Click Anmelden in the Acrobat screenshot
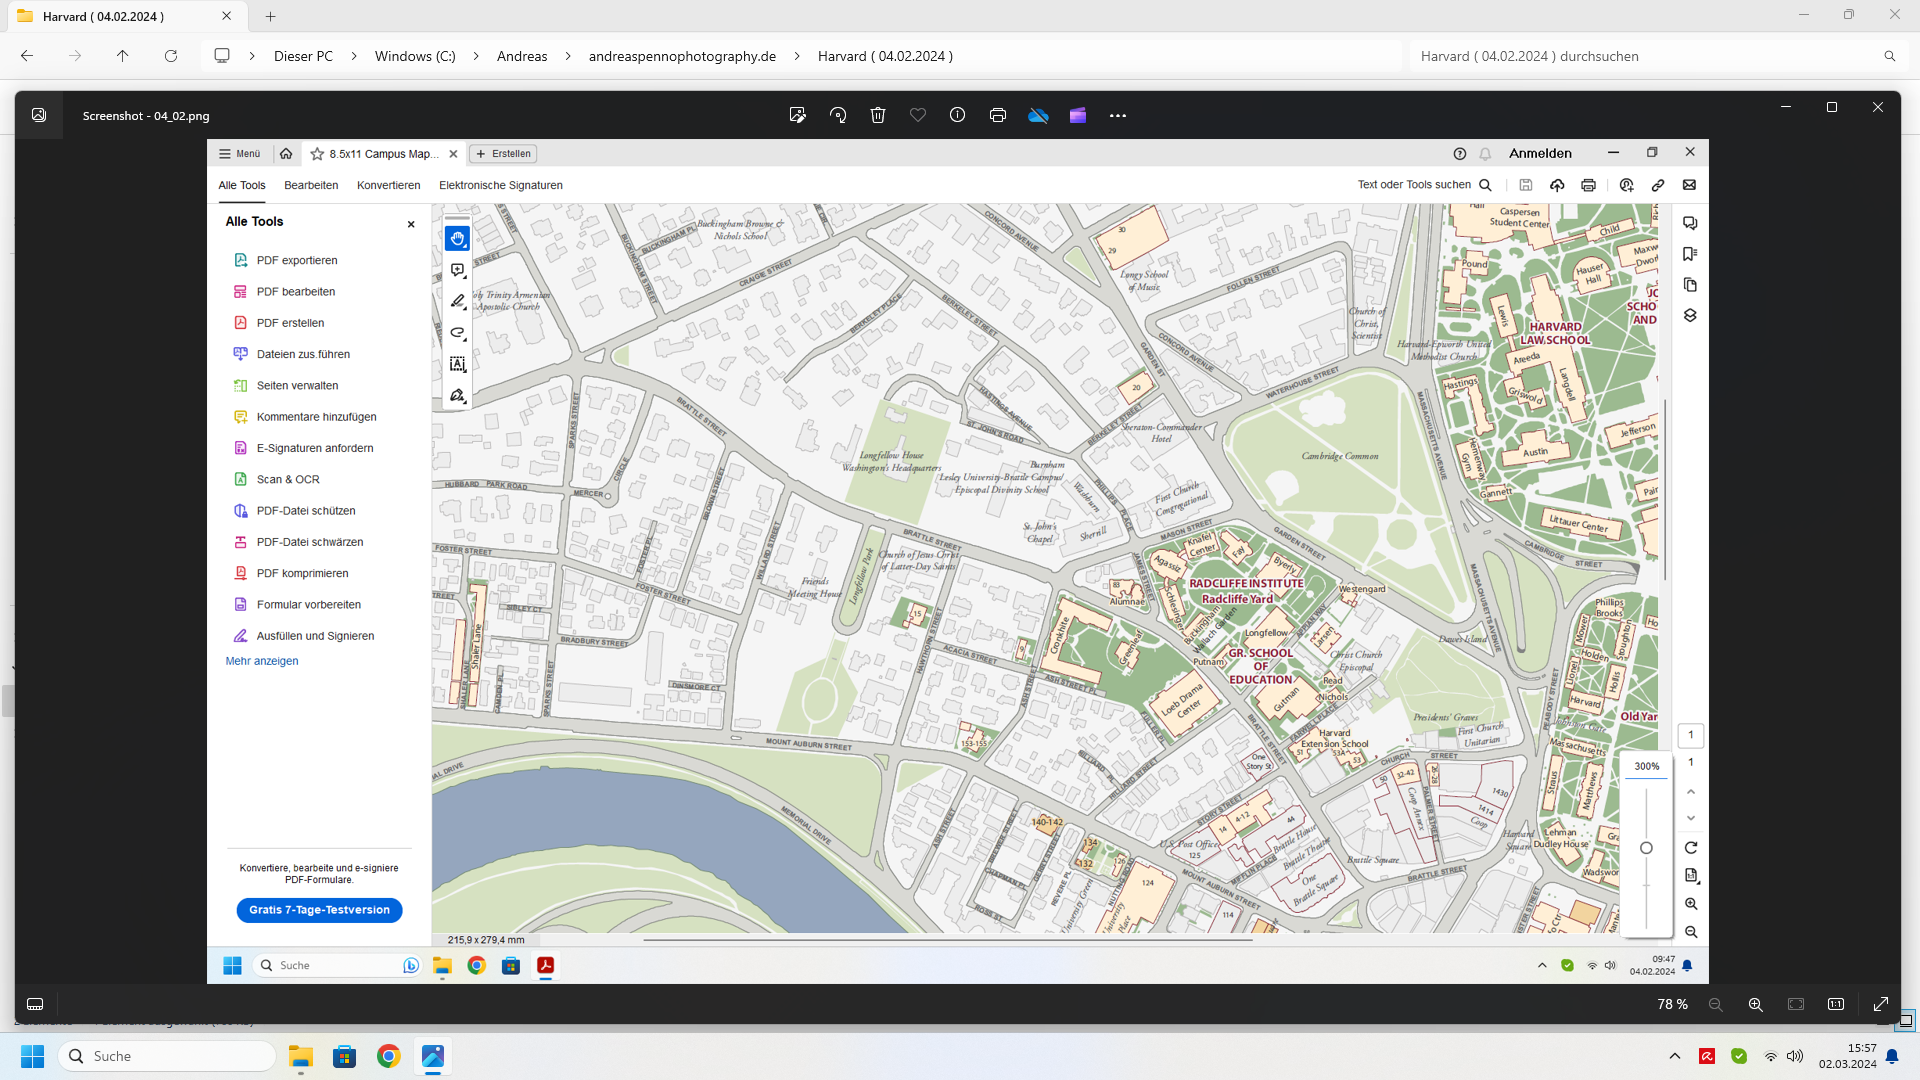The width and height of the screenshot is (1920, 1080). (x=1540, y=153)
